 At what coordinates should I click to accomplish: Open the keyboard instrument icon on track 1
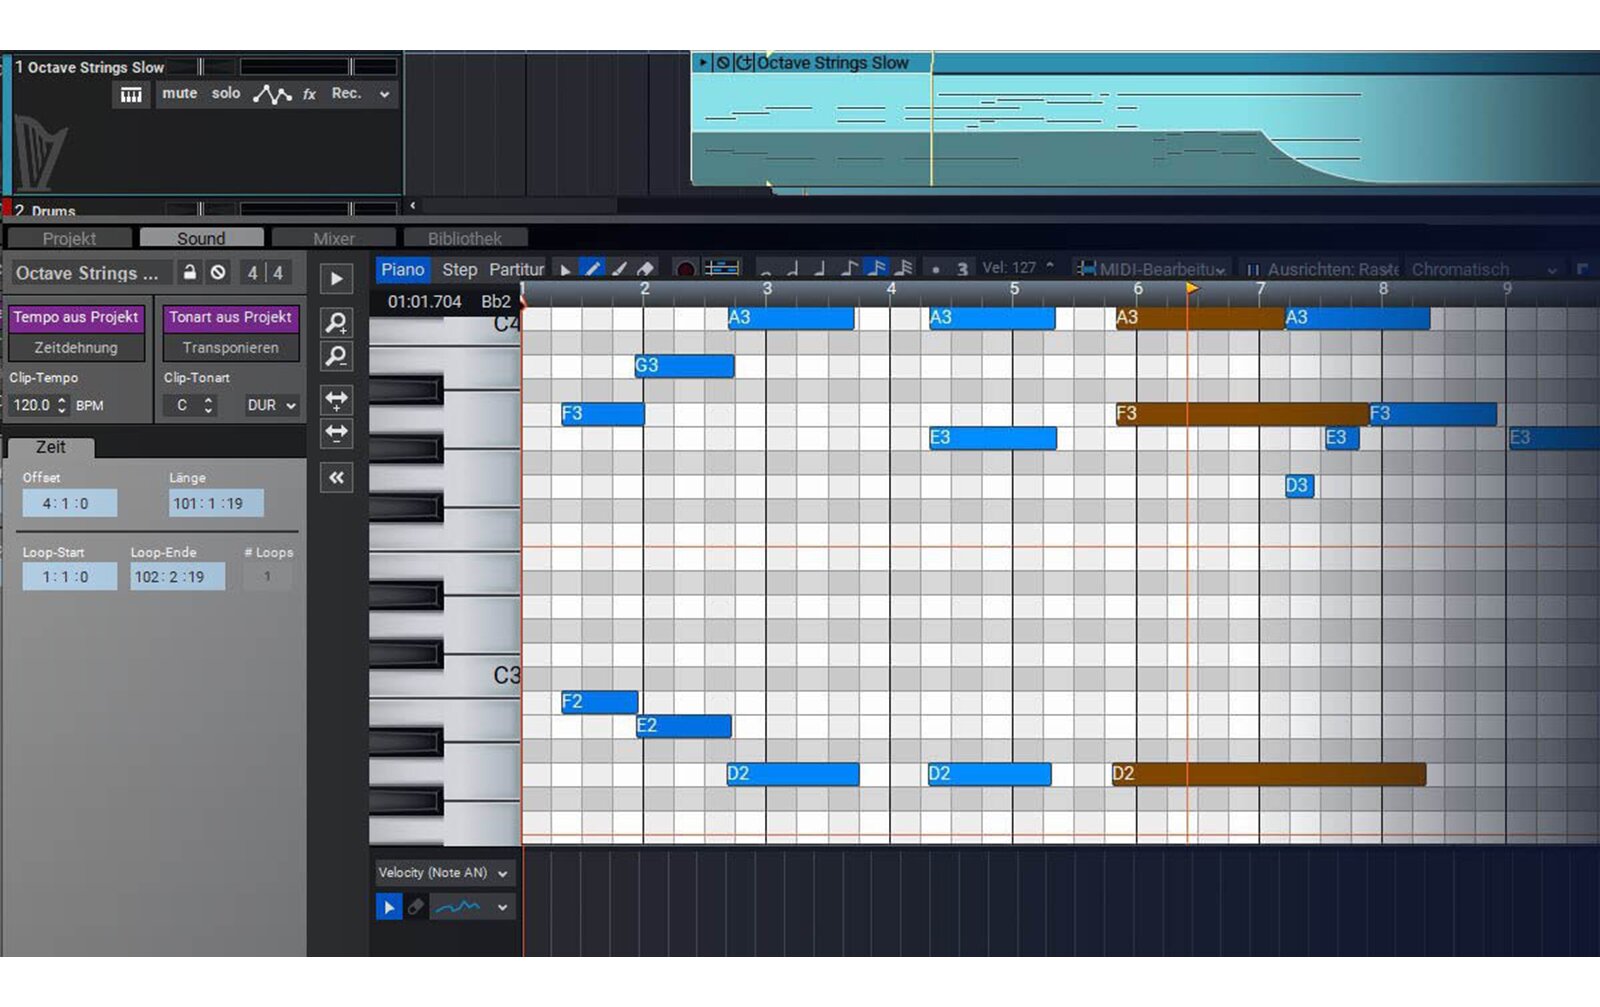click(x=131, y=94)
